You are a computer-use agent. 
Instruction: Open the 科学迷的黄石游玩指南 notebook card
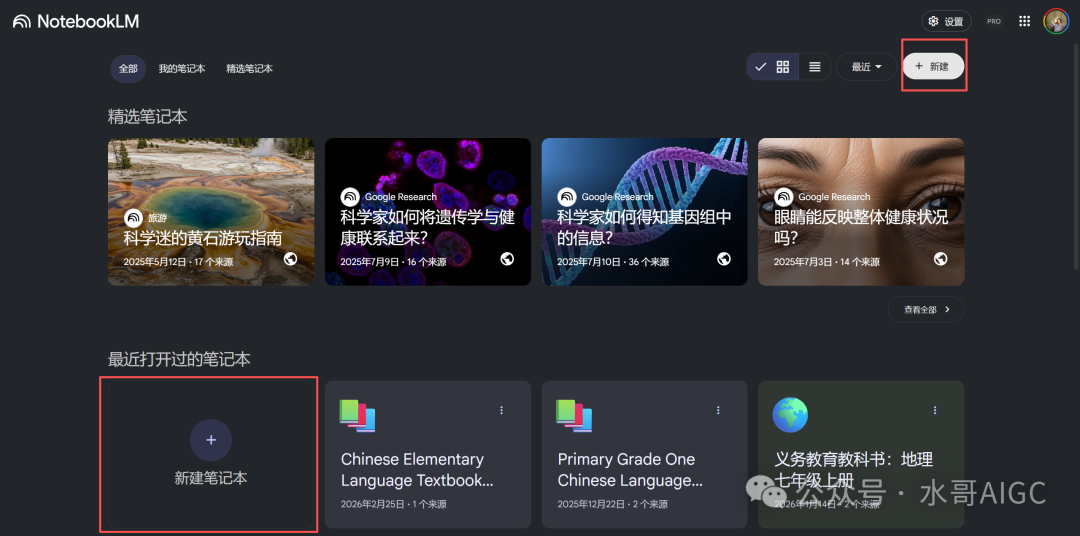point(211,212)
